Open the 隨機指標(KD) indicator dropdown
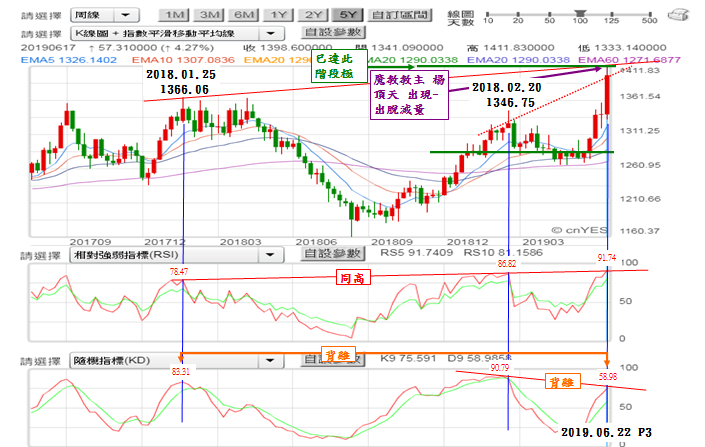The image size is (705, 447). (177, 361)
